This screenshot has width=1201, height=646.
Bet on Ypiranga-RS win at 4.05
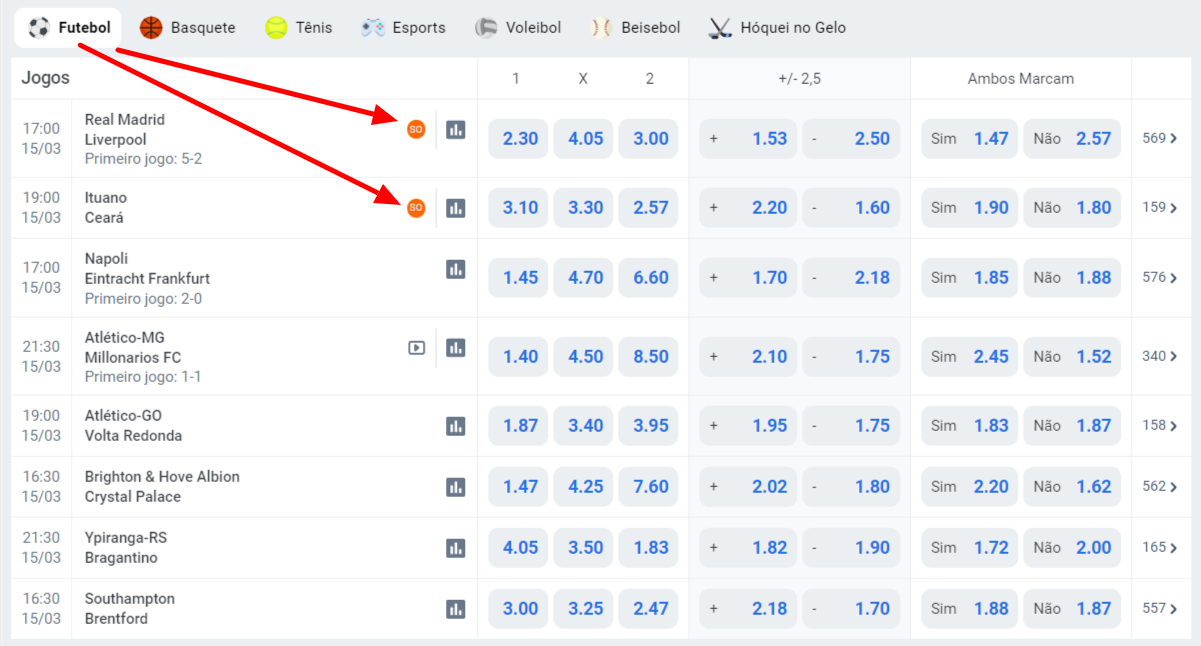tap(519, 548)
